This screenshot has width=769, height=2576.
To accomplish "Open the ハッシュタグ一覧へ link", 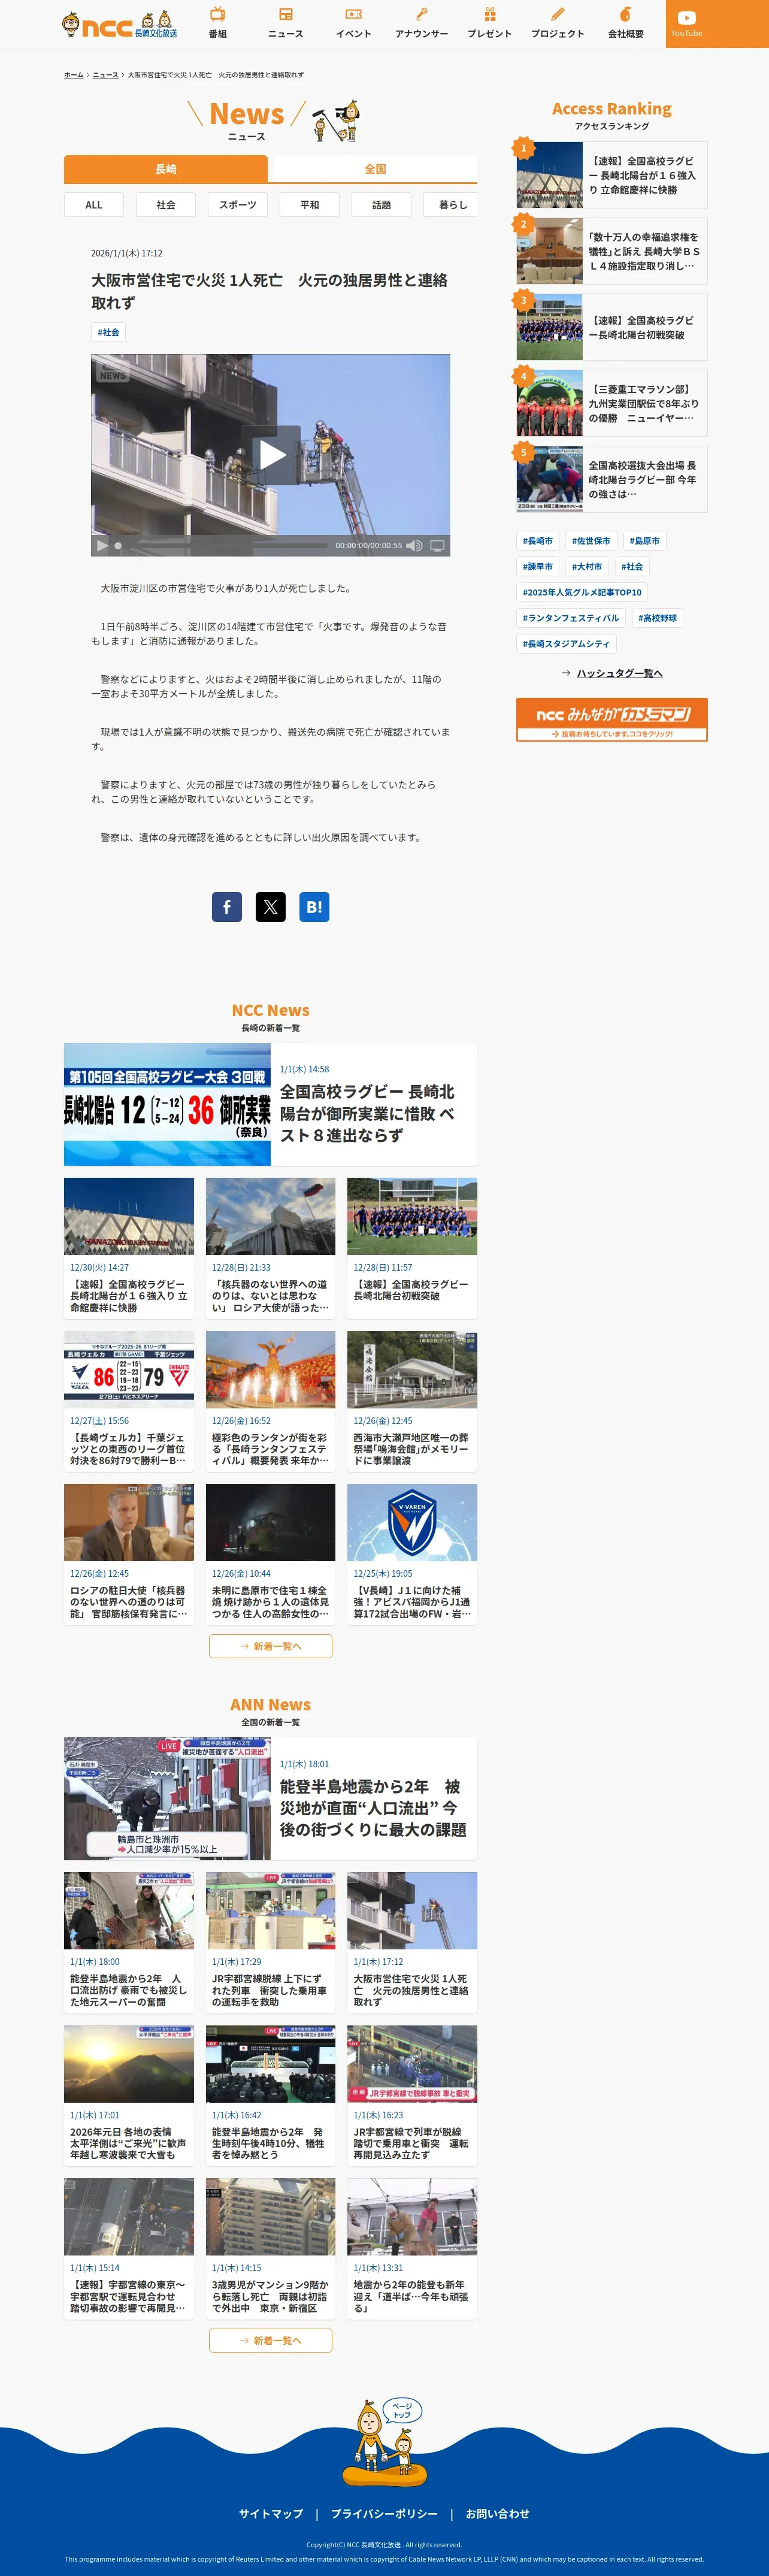I will point(612,673).
